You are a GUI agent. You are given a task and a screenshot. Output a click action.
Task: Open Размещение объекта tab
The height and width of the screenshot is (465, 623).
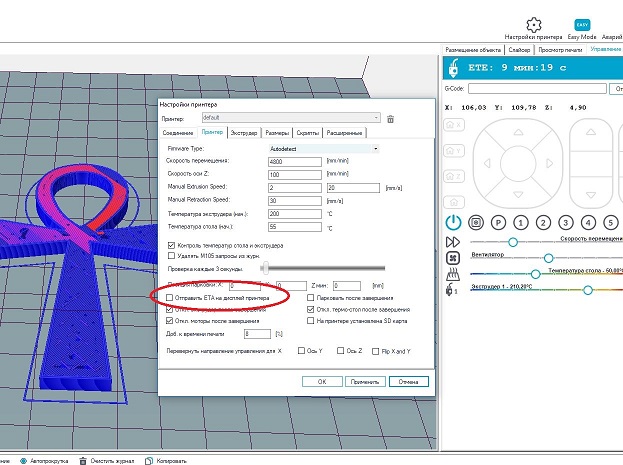click(473, 50)
